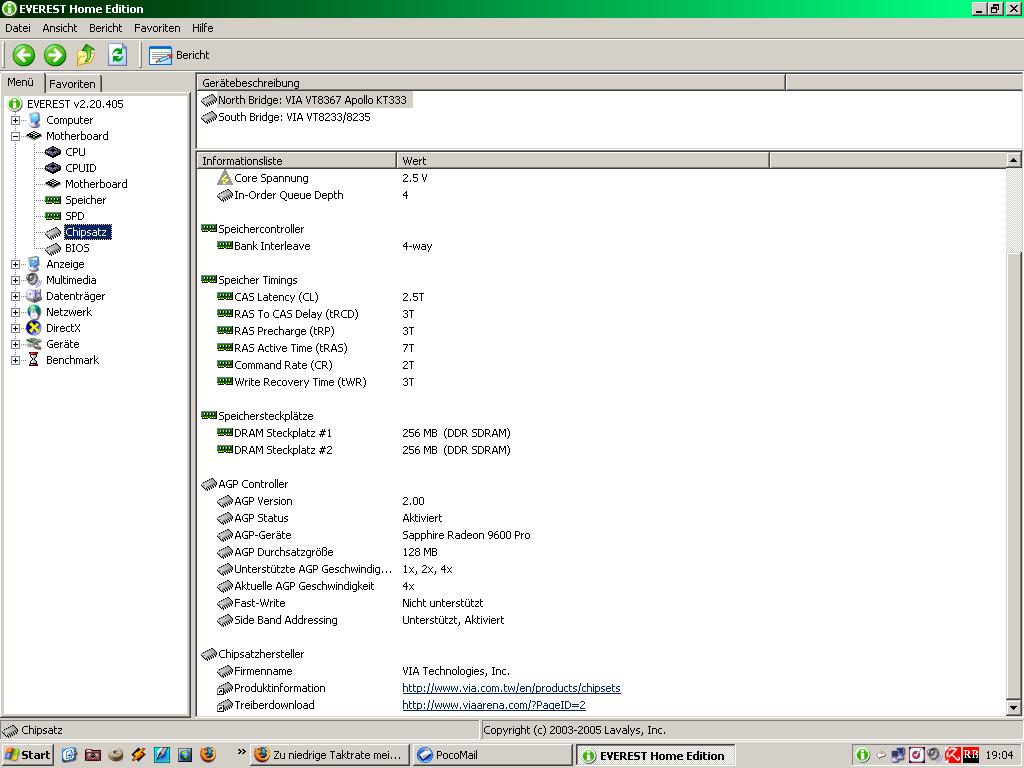
Task: Click the Multimedia icon in tree
Action: pos(34,280)
